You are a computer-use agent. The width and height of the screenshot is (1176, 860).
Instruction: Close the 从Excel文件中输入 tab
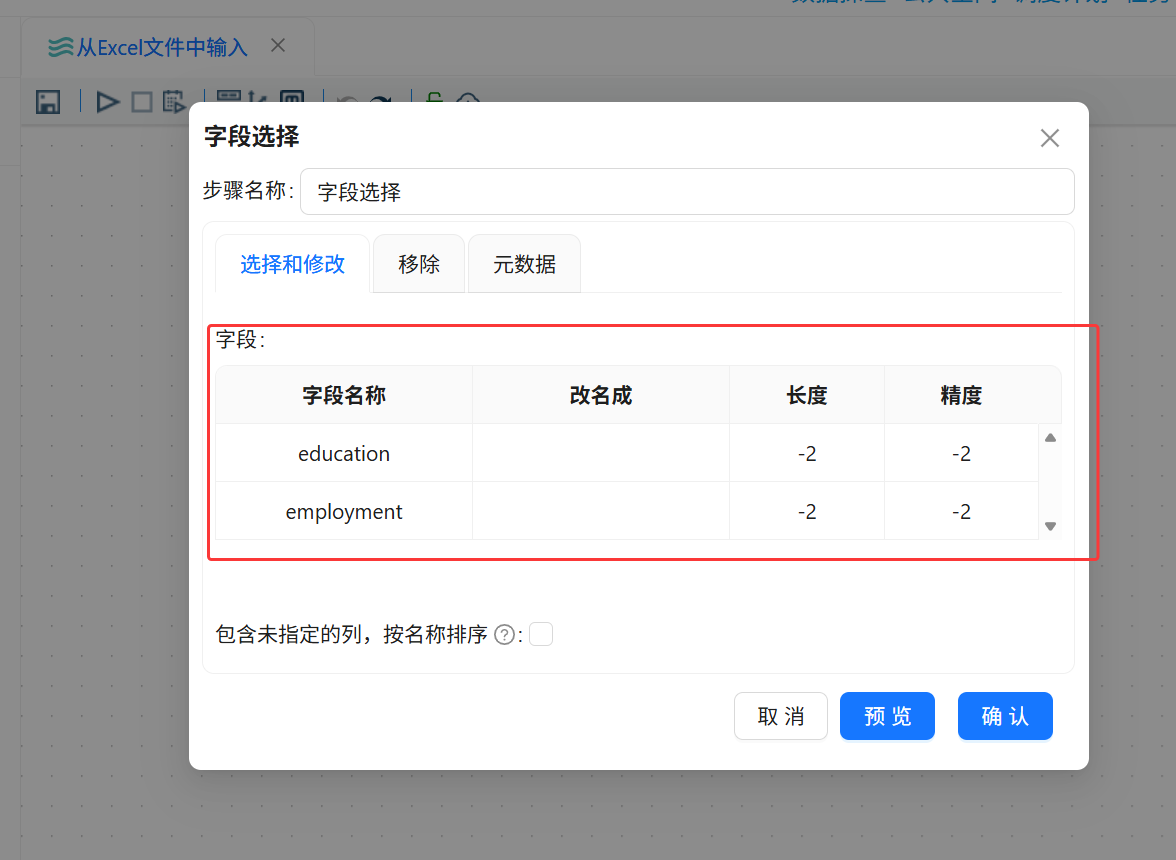[278, 46]
